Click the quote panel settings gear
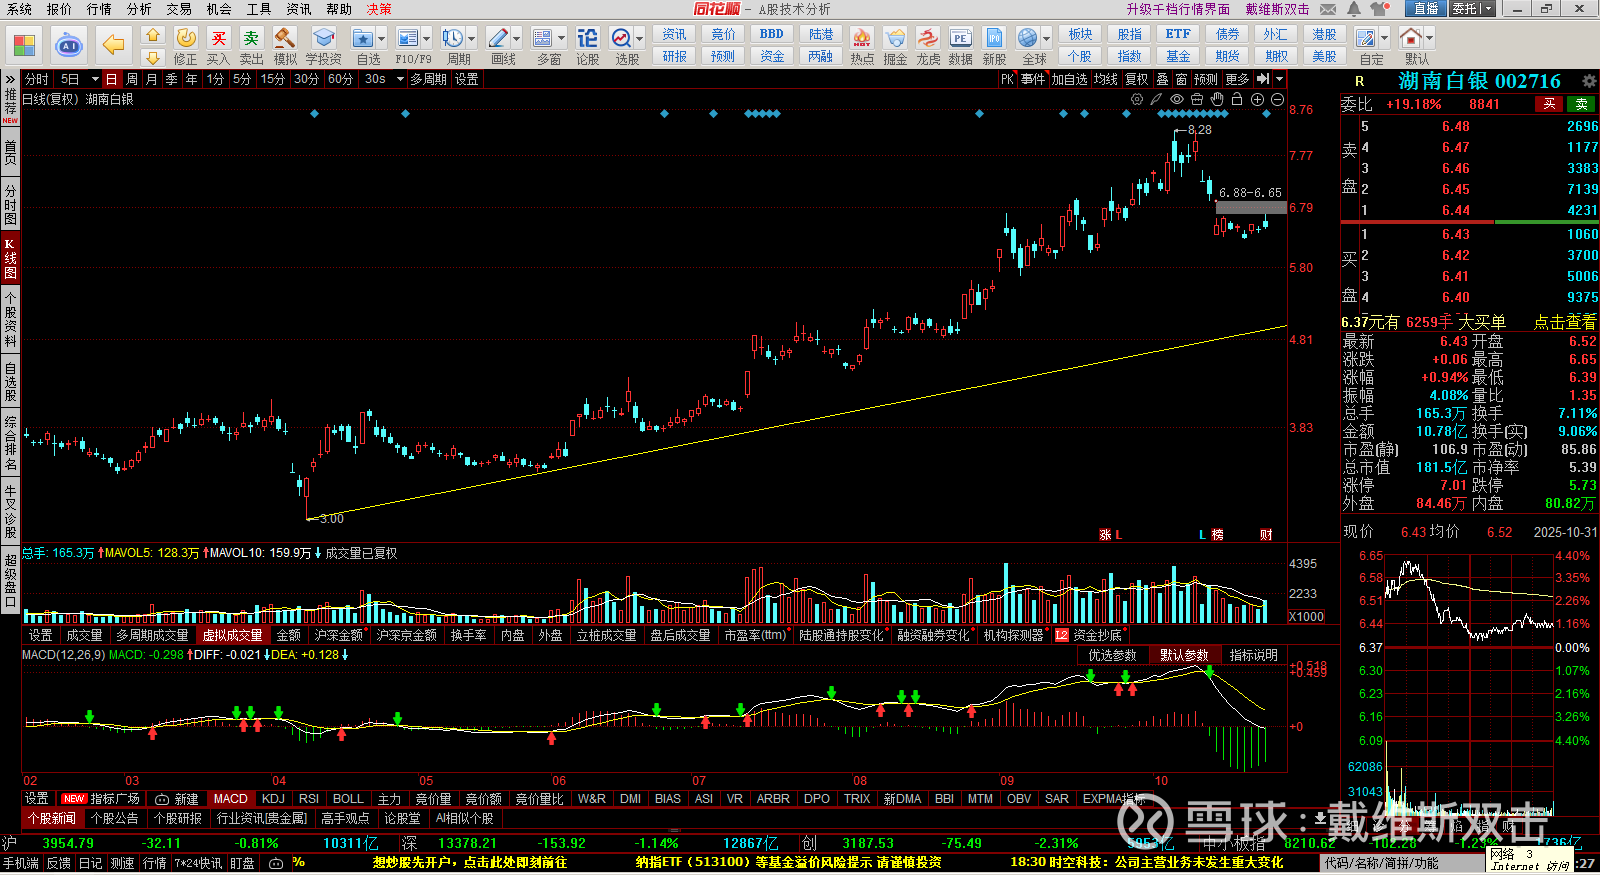The width and height of the screenshot is (1600, 875). [x=1588, y=81]
